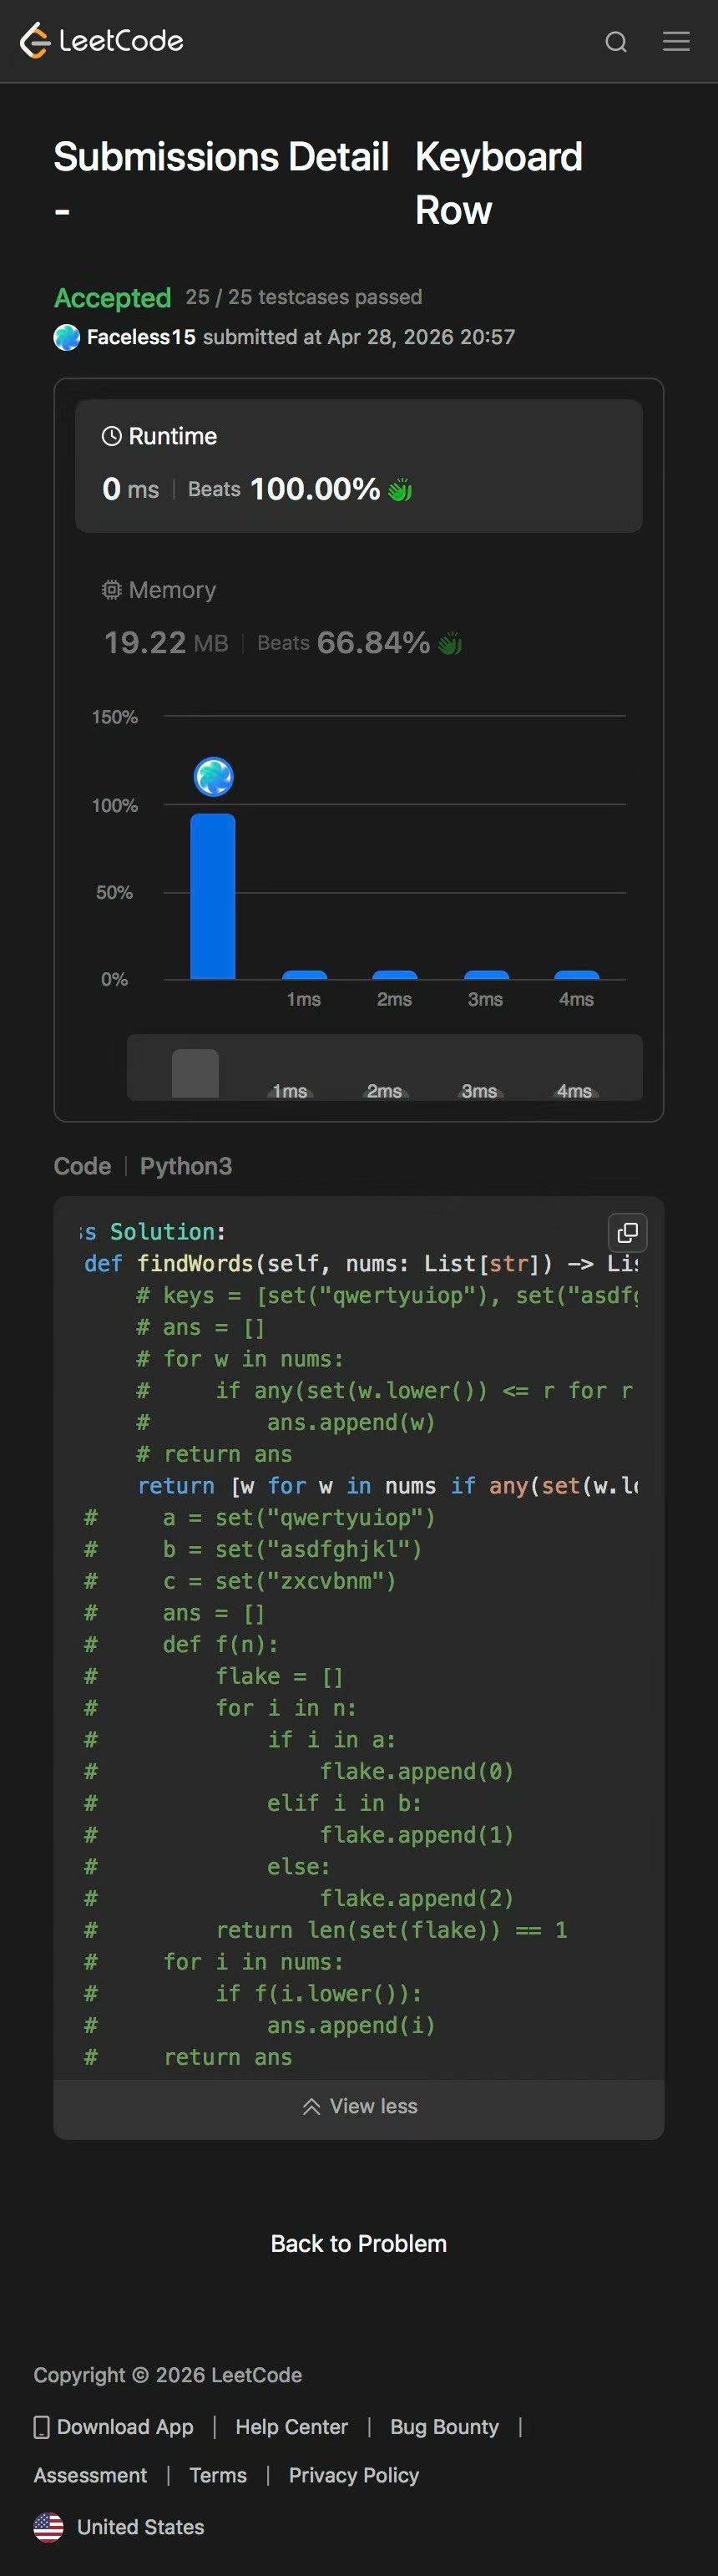Click the small 3ms chart bar
The image size is (718, 2576).
pyautogui.click(x=486, y=975)
